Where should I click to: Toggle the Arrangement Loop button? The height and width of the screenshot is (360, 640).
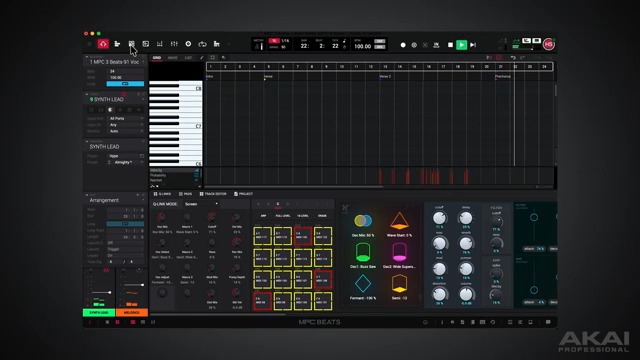(125, 224)
